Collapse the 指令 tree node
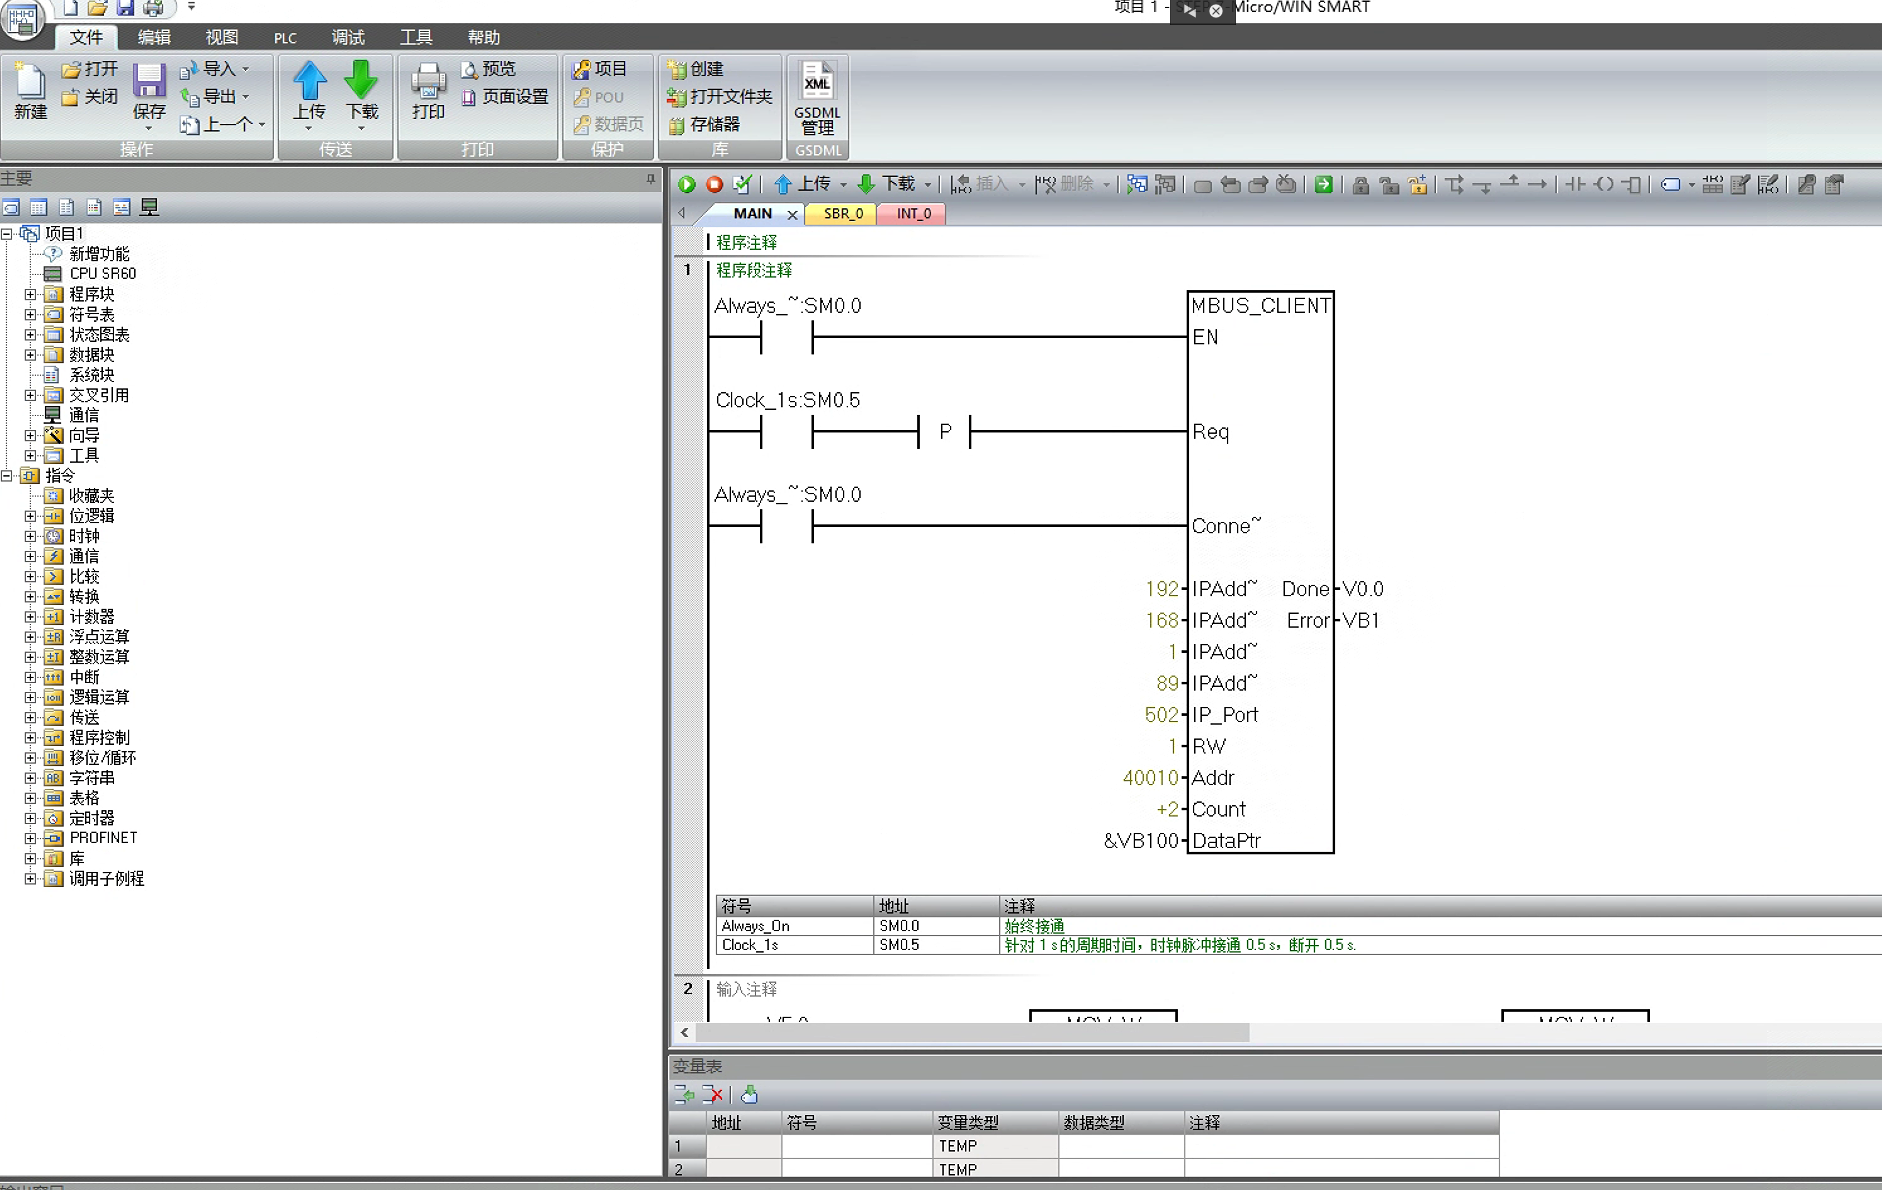This screenshot has width=1882, height=1190. 6,475
